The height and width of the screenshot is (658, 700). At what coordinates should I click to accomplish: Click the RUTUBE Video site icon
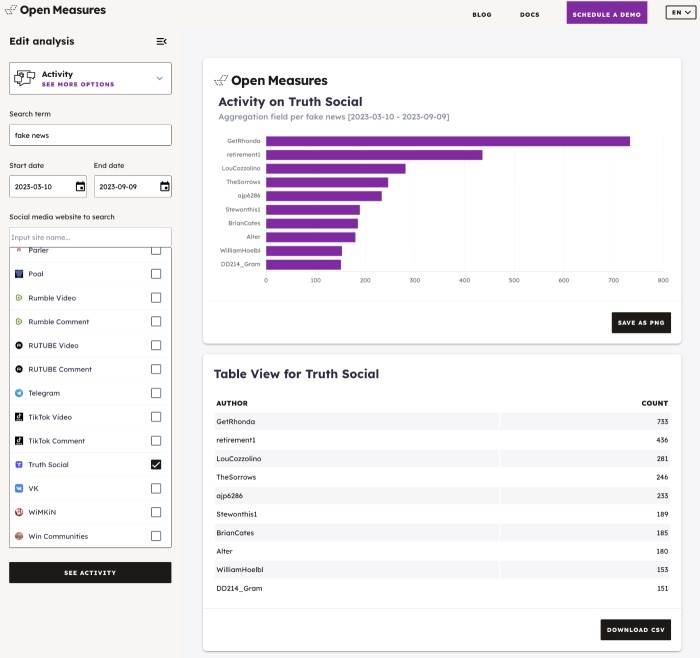19,345
